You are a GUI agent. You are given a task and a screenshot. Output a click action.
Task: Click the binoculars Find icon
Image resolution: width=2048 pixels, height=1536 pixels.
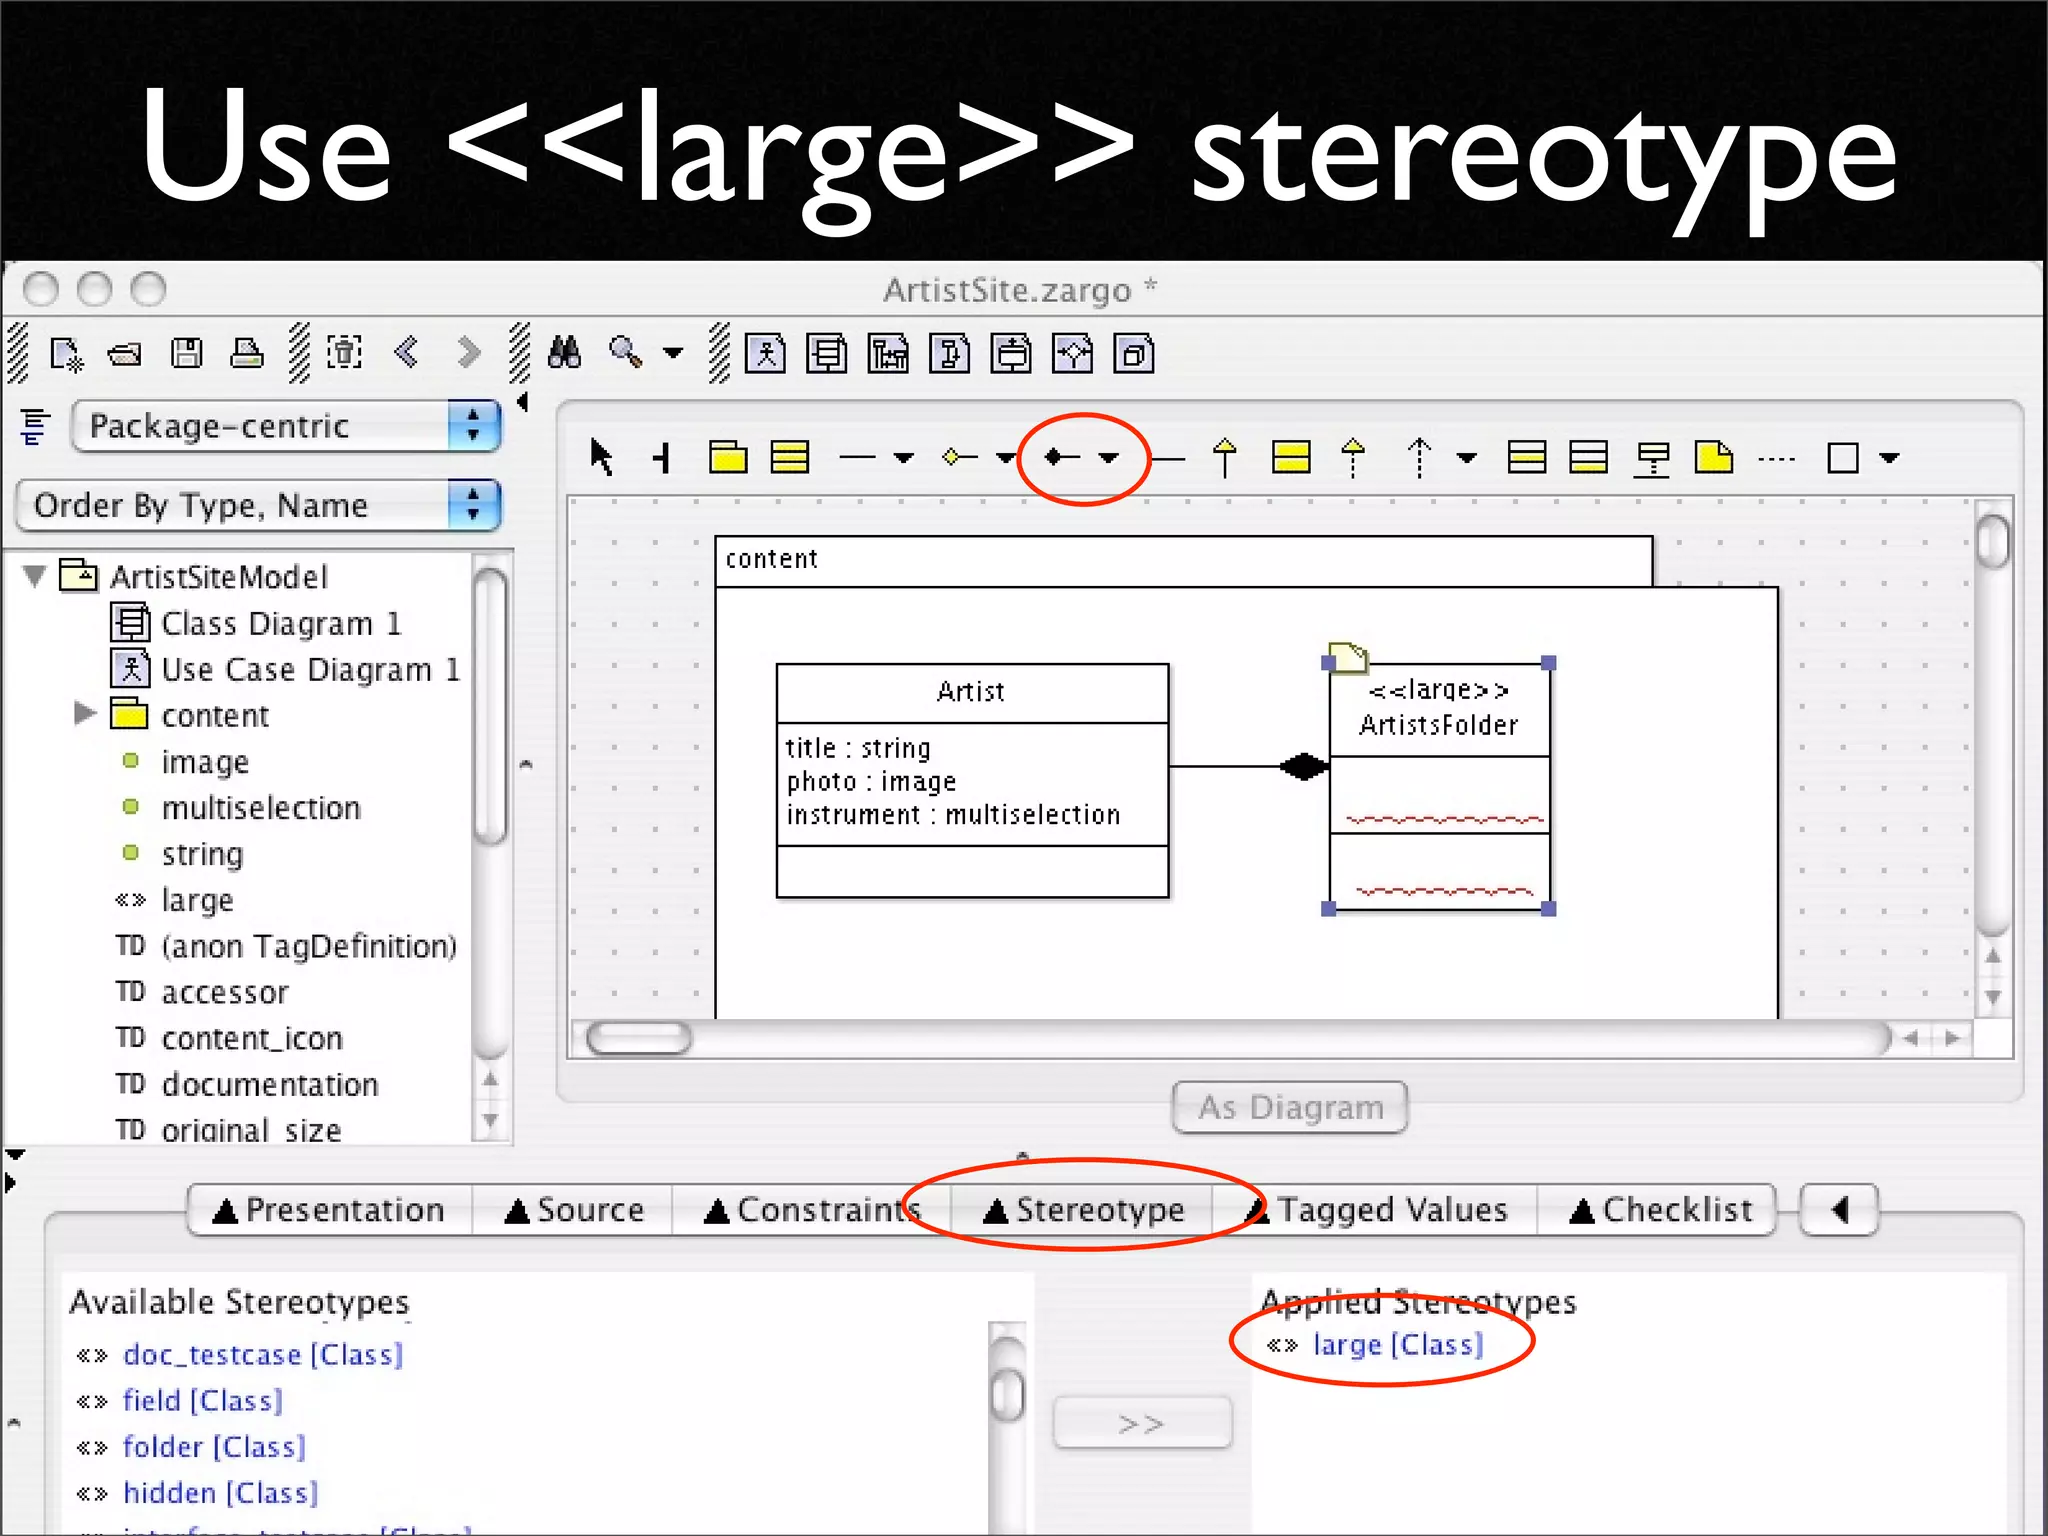(x=565, y=353)
